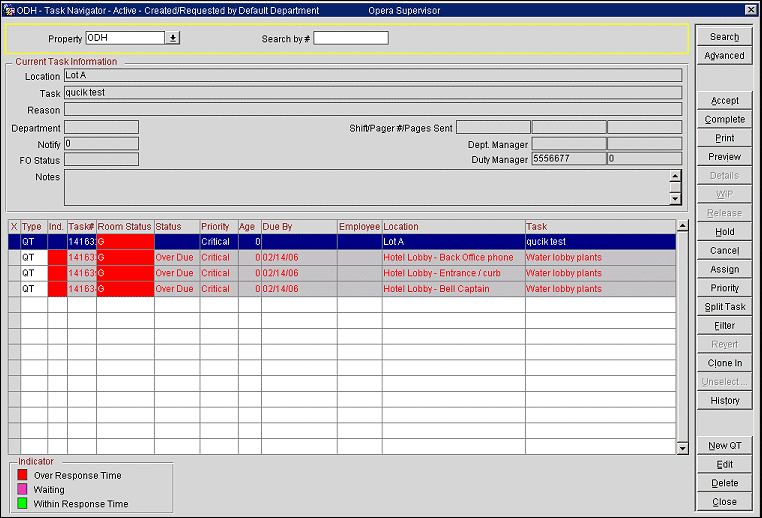Click the Split Task button
This screenshot has height=518, width=762.
point(724,307)
